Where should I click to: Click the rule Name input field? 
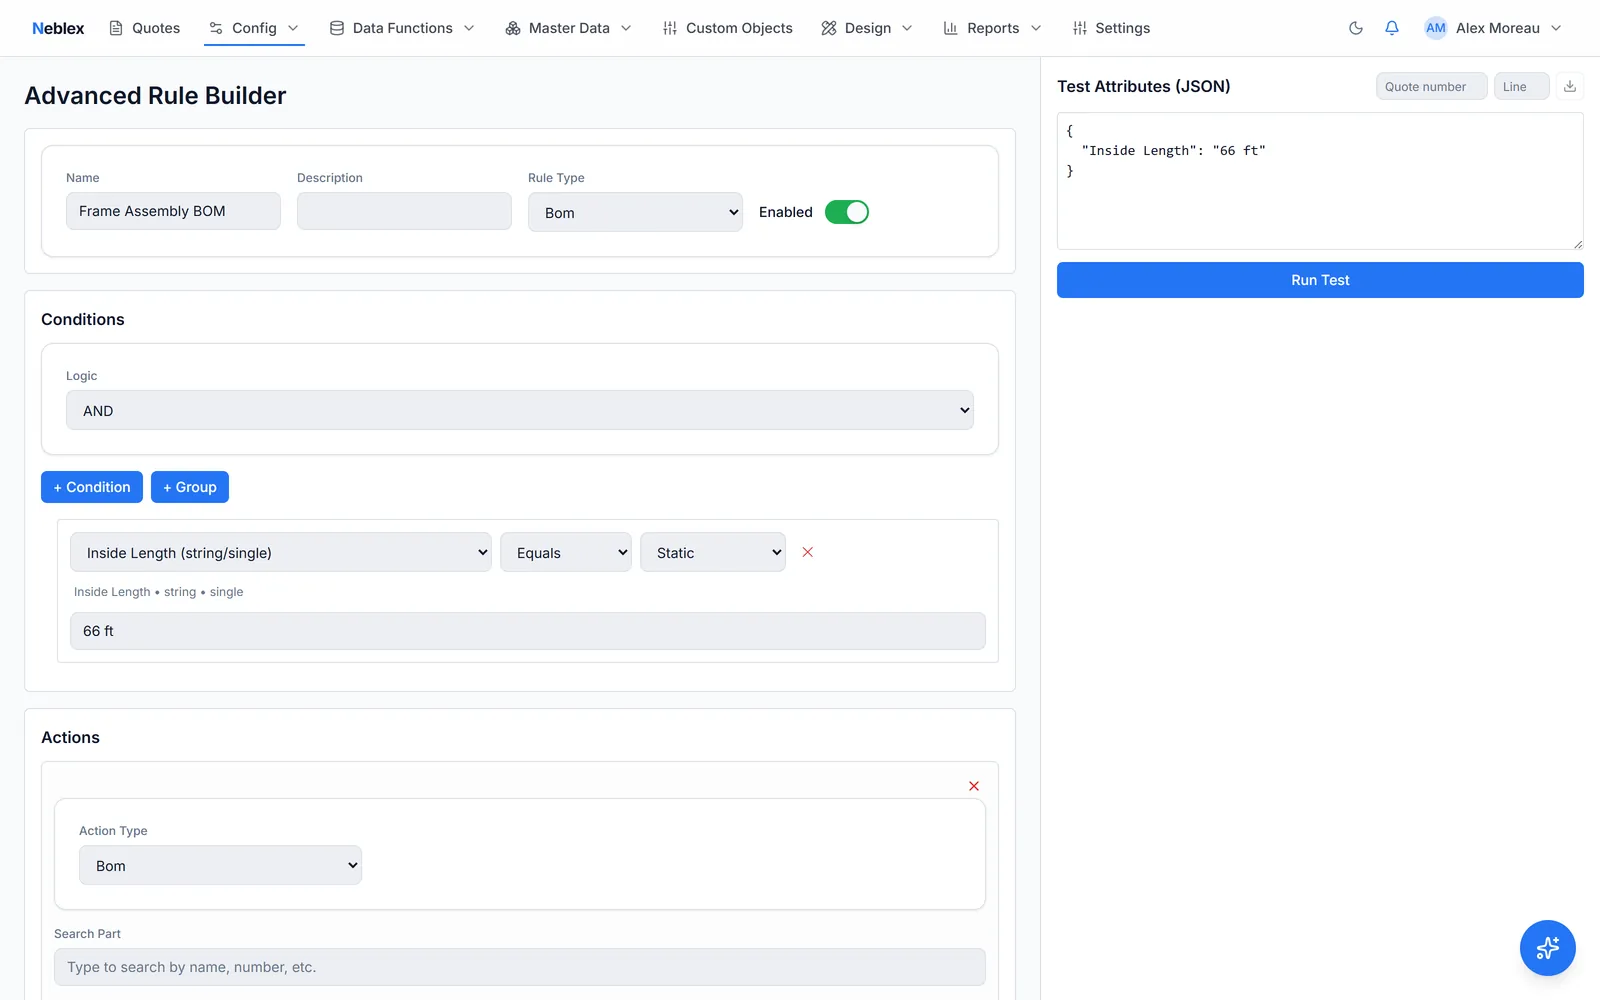tap(173, 211)
